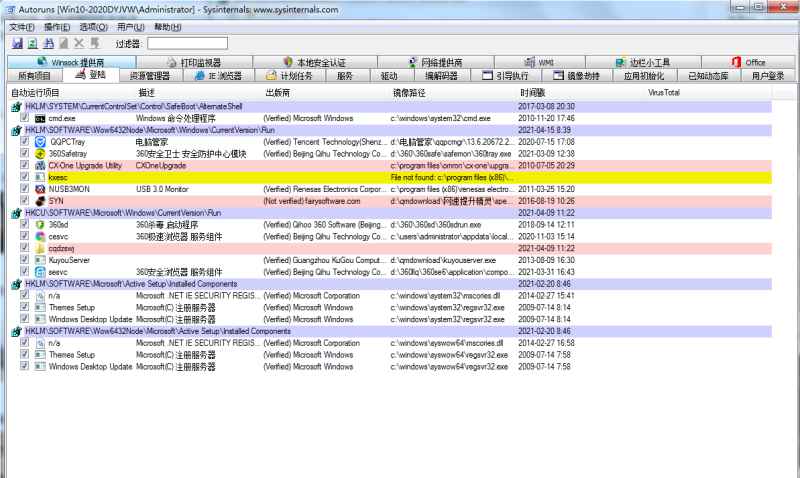Screen dimensions: 800x478
Task: Click the Find binoculars toolbar icon
Action: [48, 43]
